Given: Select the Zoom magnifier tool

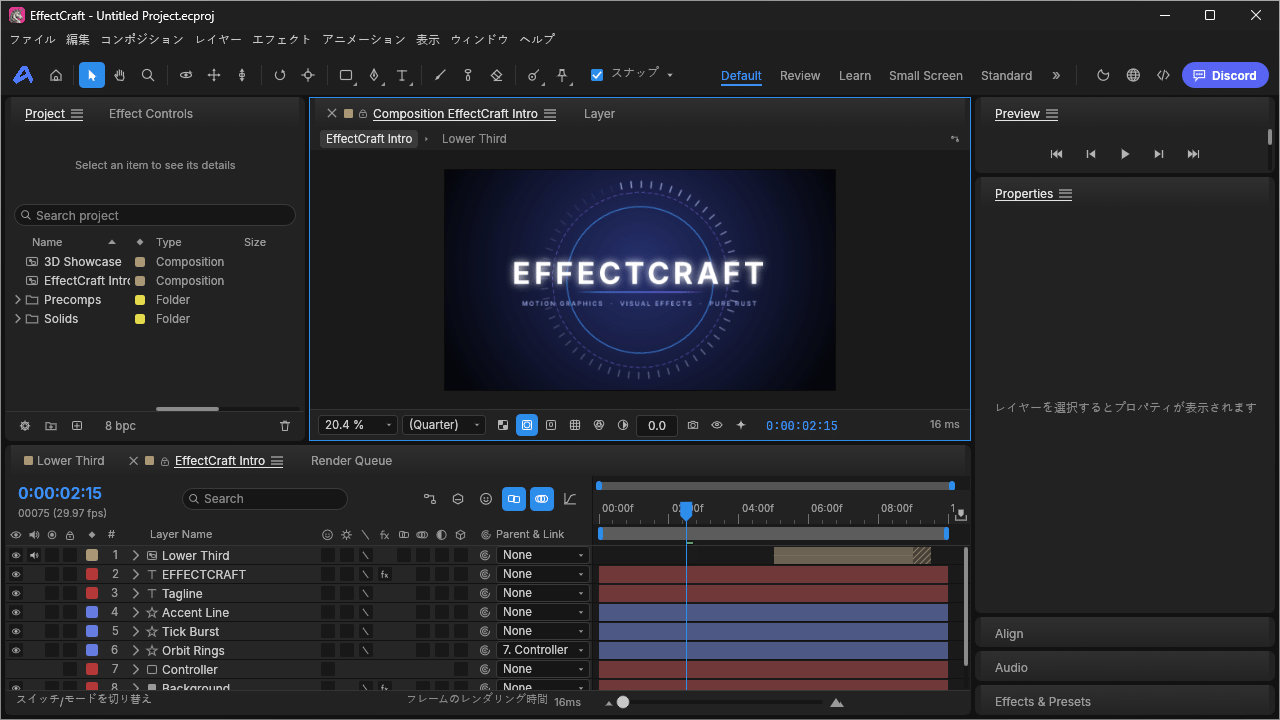Looking at the screenshot, I should point(148,75).
